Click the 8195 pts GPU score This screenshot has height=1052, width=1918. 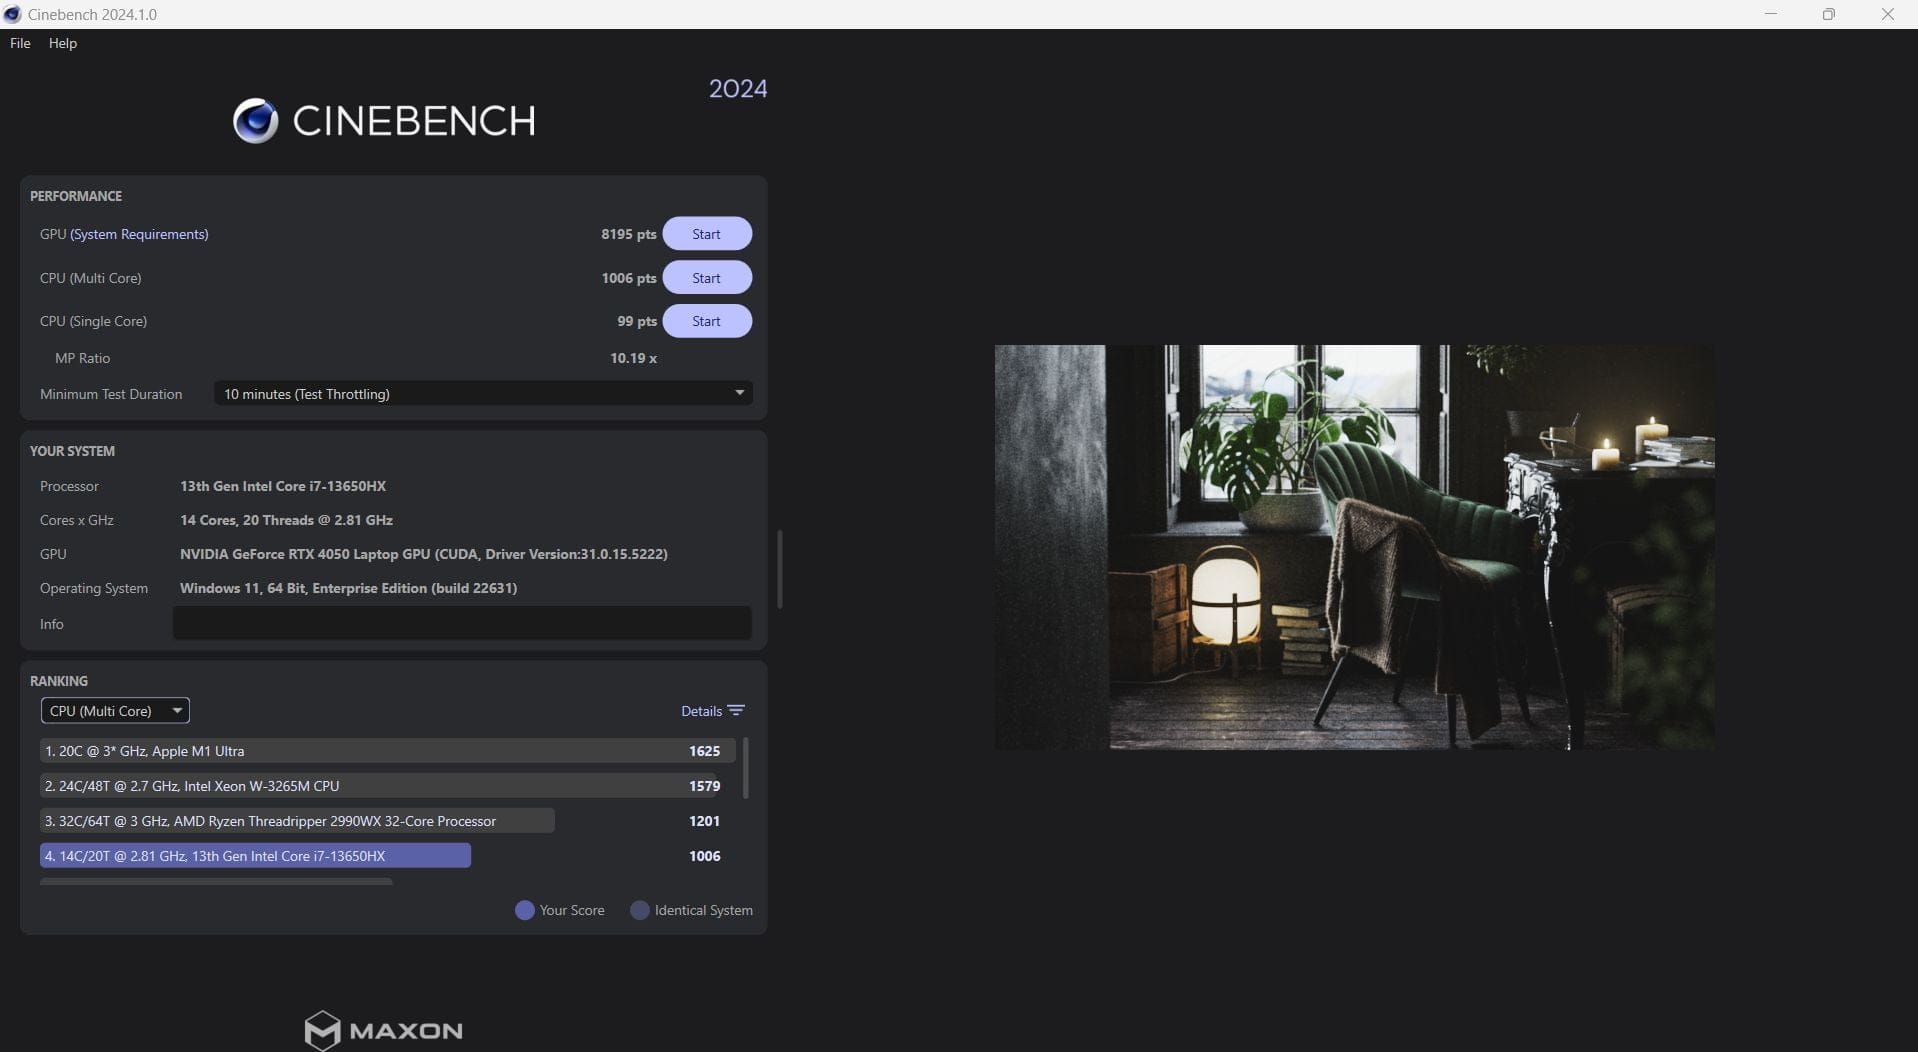628,234
